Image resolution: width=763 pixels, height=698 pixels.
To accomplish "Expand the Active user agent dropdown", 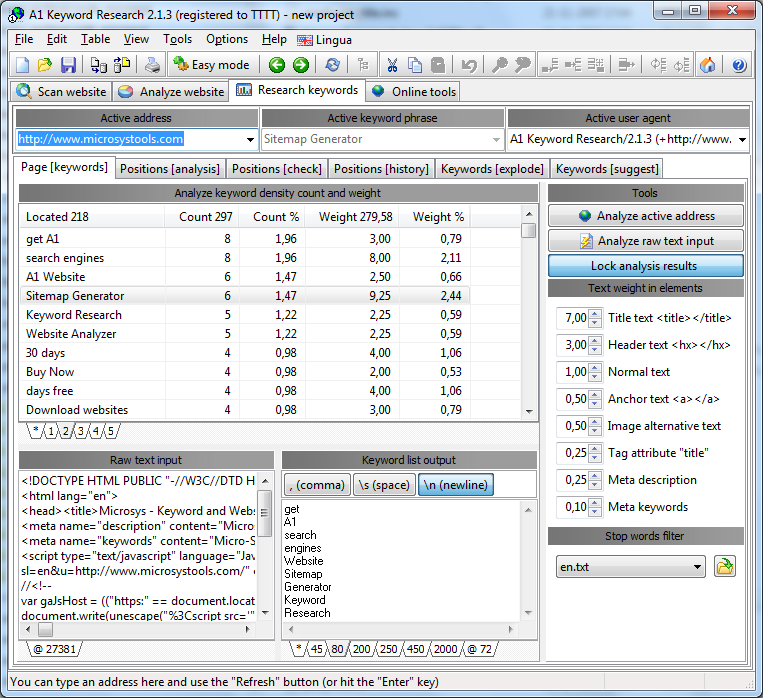I will click(742, 140).
